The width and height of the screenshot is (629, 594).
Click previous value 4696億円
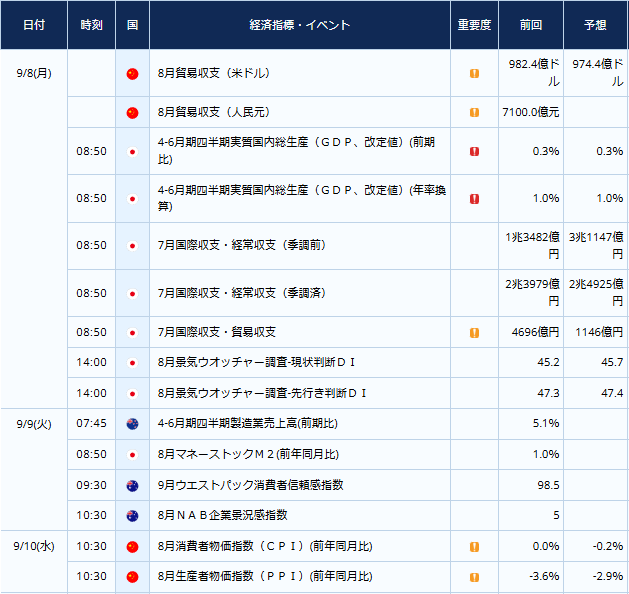pyautogui.click(x=535, y=332)
